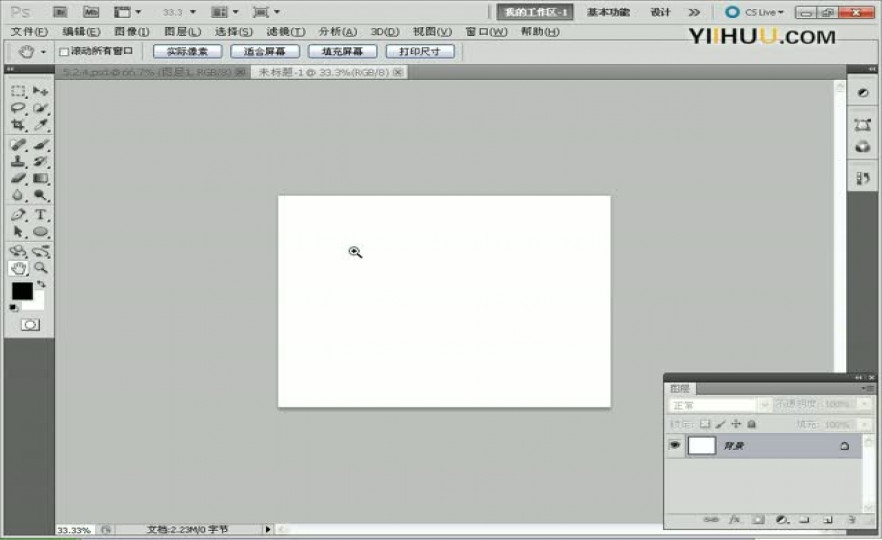Select the Brush tool
Viewport: 882px width, 540px height.
[x=40, y=145]
